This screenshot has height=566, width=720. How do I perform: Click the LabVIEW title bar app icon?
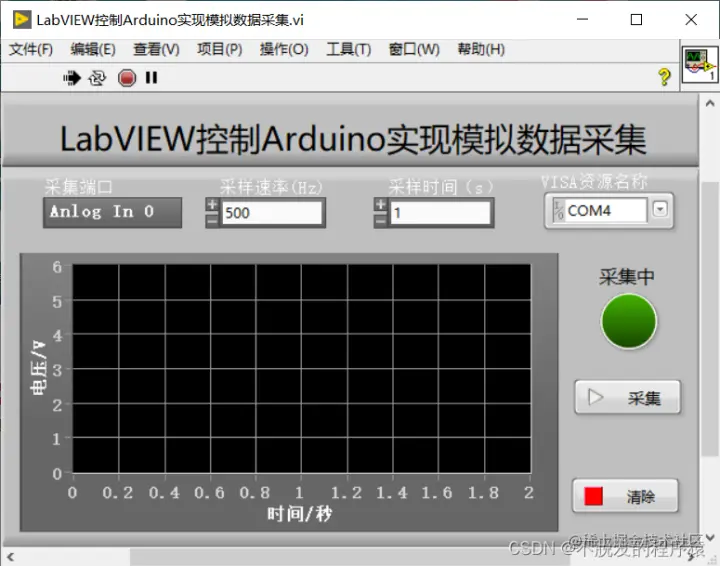22,20
